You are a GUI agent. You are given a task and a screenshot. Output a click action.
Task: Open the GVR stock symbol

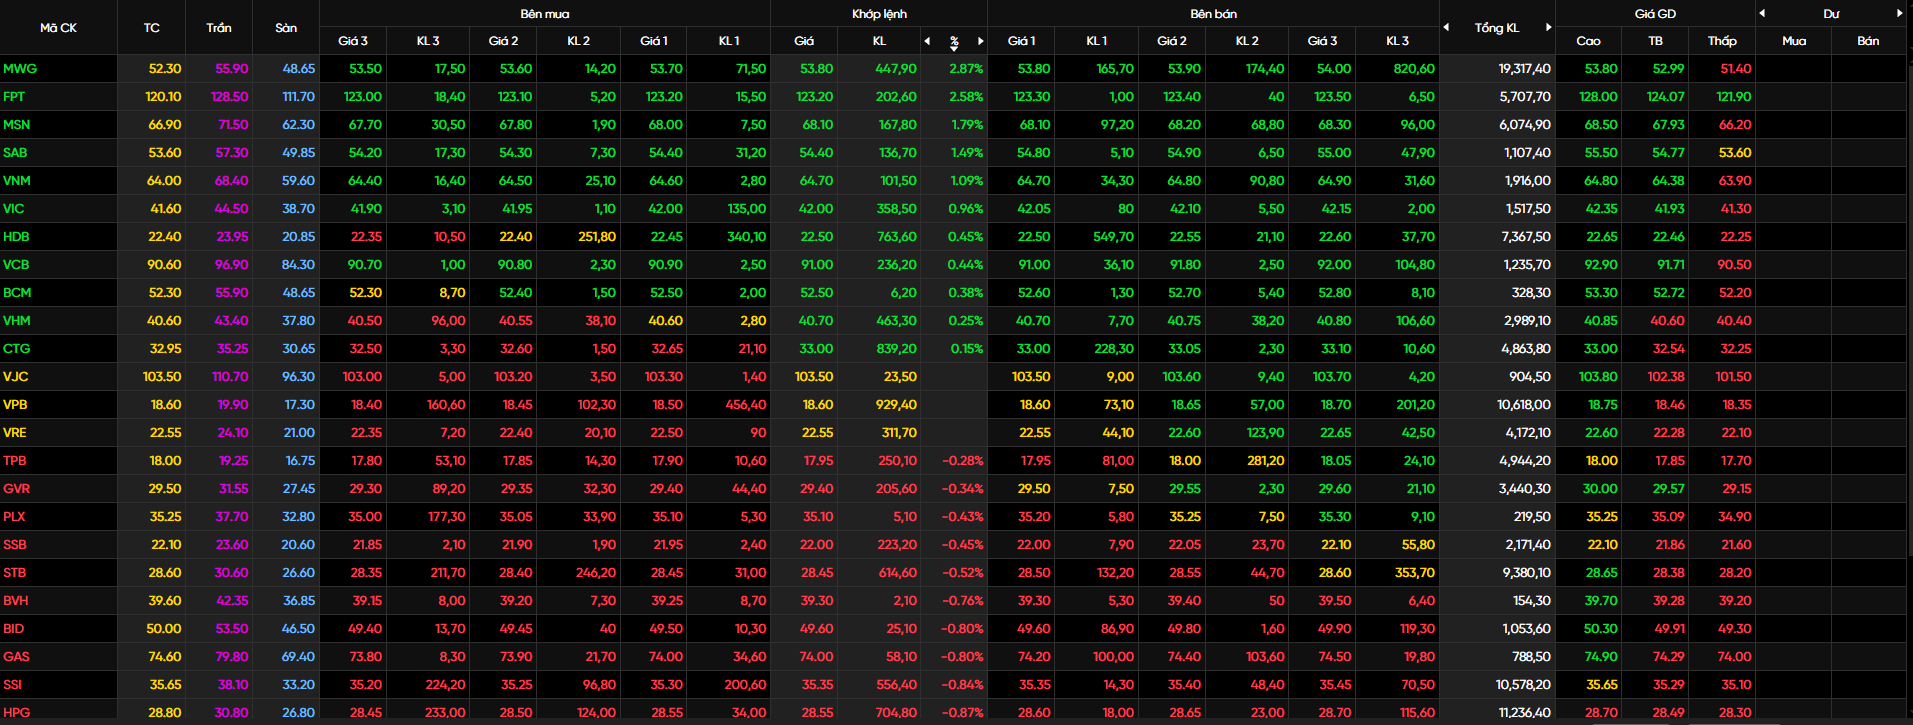pyautogui.click(x=16, y=489)
